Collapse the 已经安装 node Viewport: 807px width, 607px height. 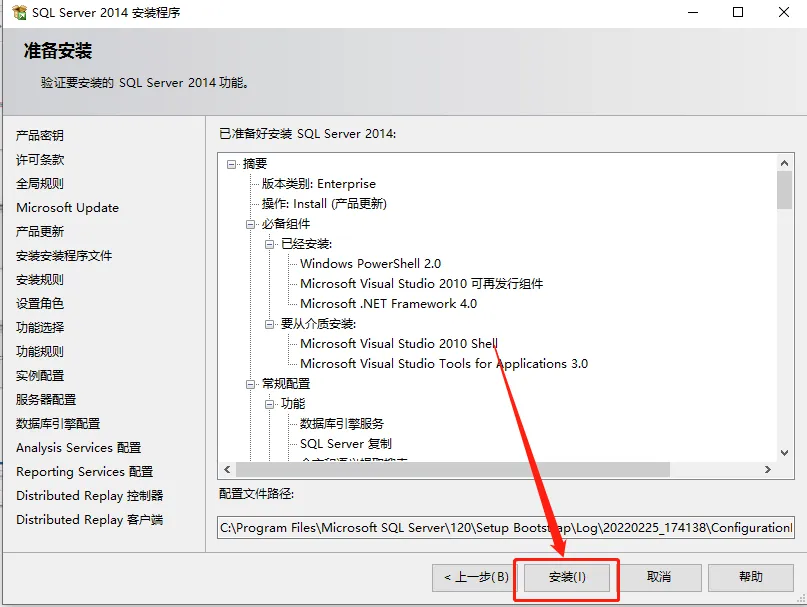(269, 244)
